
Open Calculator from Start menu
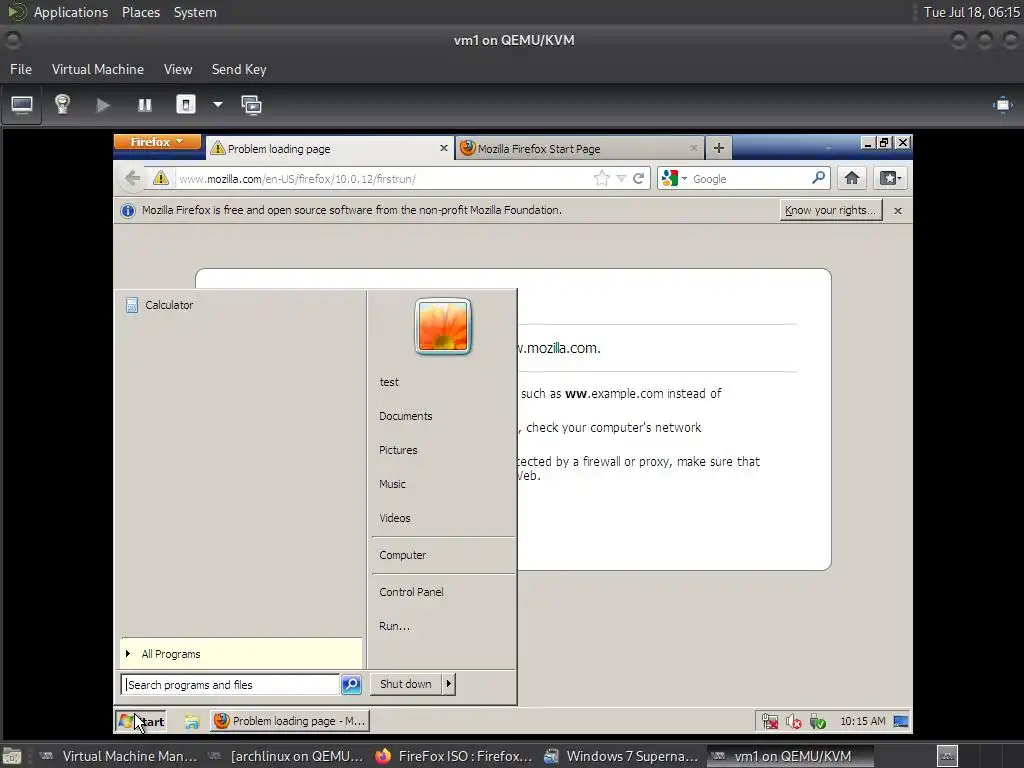[241, 305]
